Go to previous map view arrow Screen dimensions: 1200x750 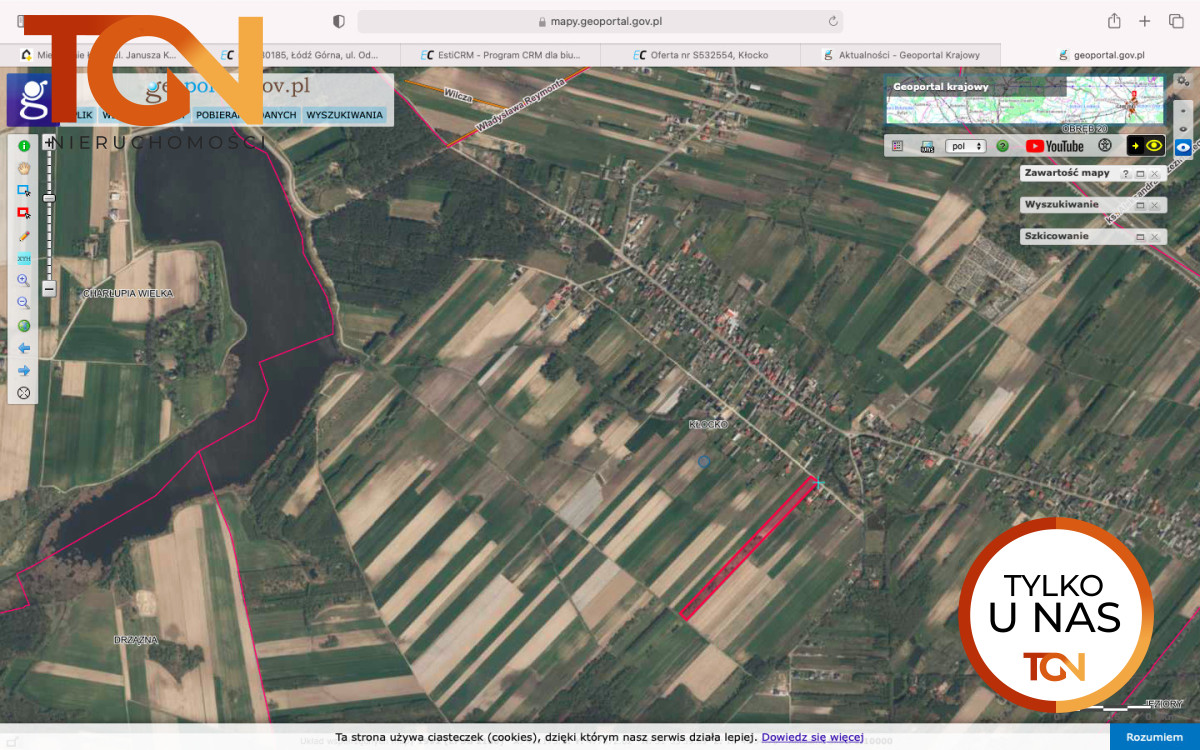click(x=23, y=348)
